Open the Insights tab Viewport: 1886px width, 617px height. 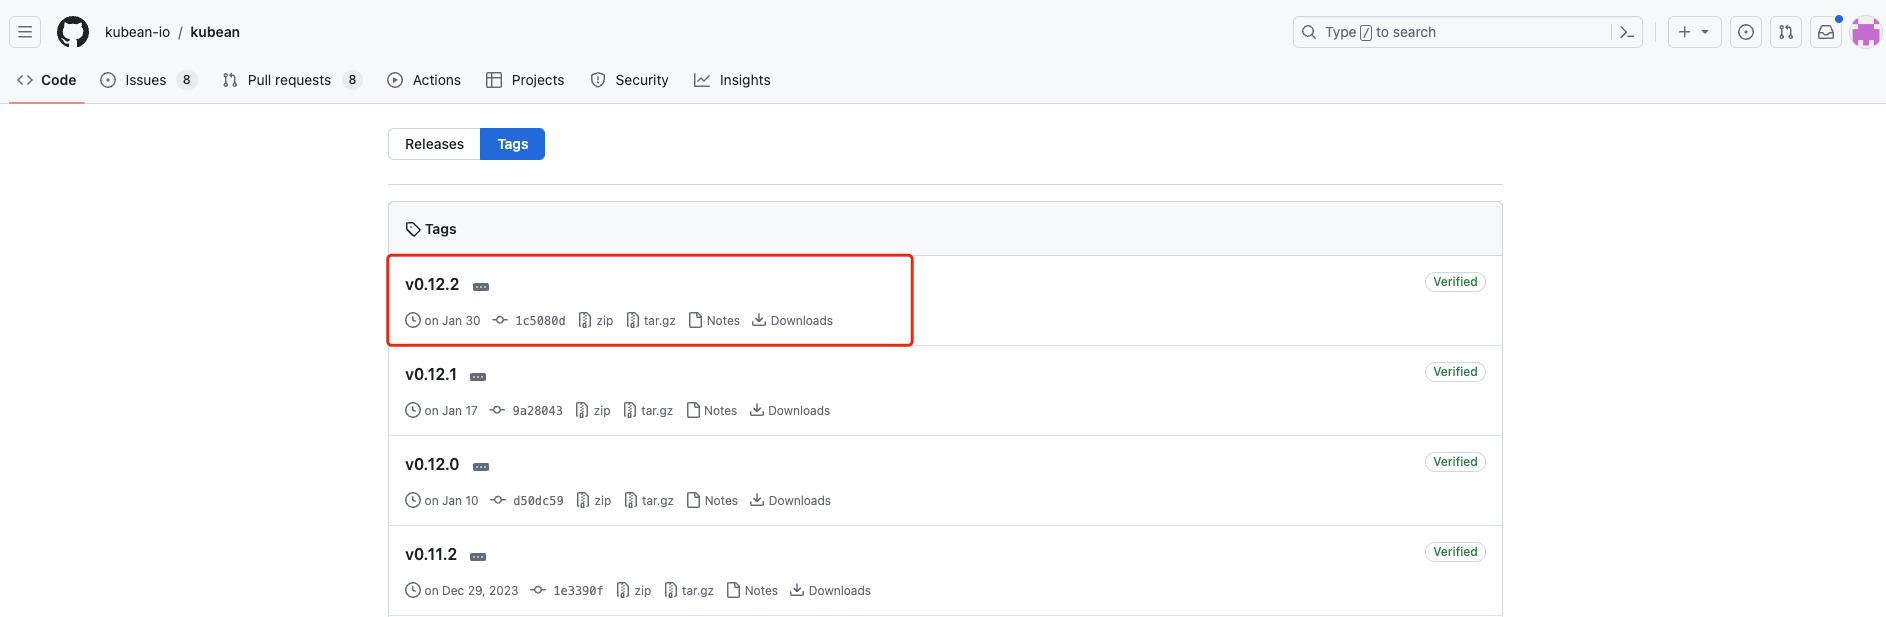point(732,80)
